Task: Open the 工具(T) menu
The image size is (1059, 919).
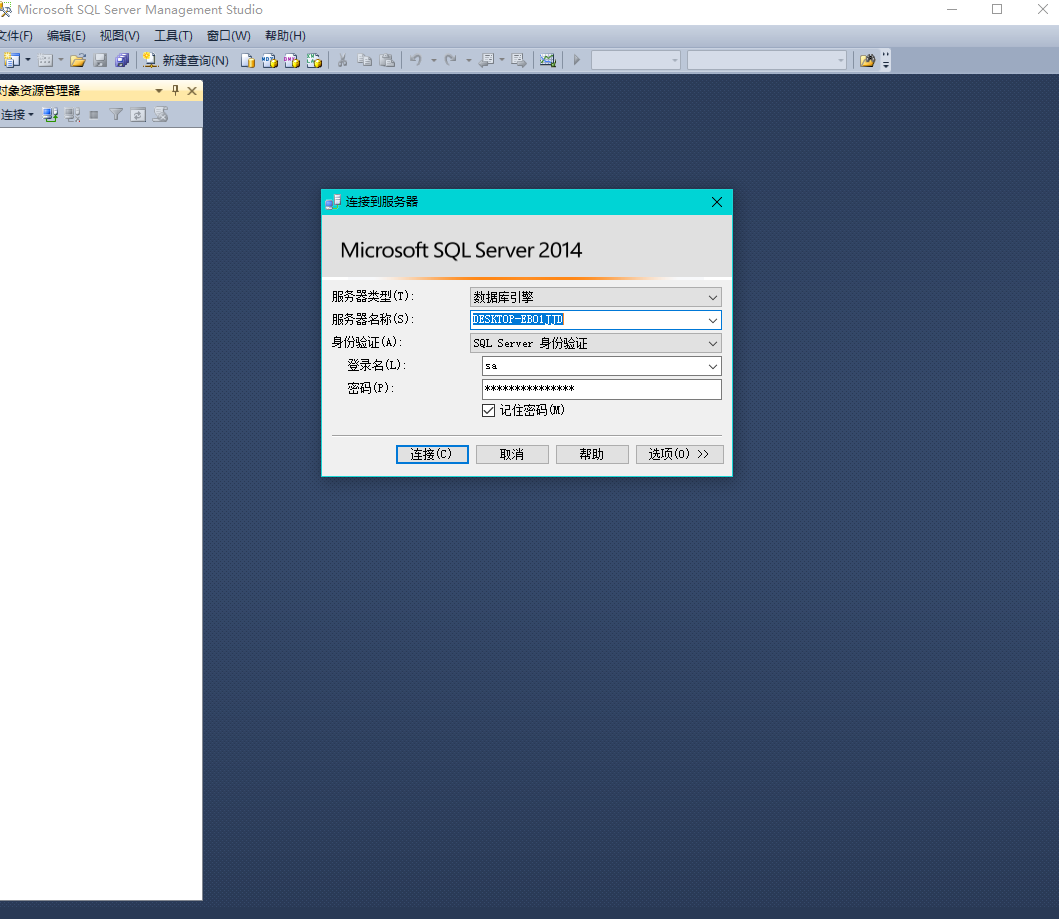Action: pyautogui.click(x=174, y=36)
